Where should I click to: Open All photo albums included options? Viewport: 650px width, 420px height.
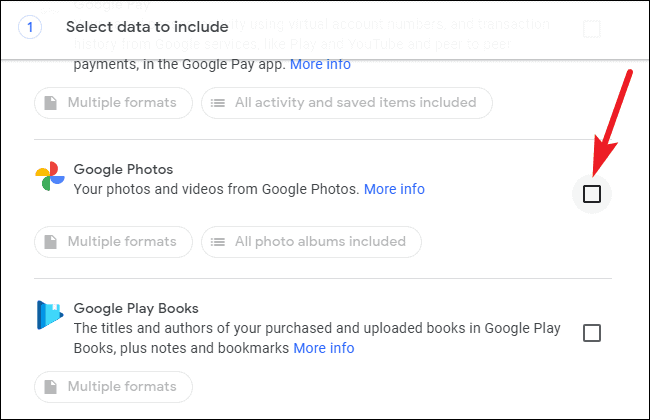(x=311, y=242)
